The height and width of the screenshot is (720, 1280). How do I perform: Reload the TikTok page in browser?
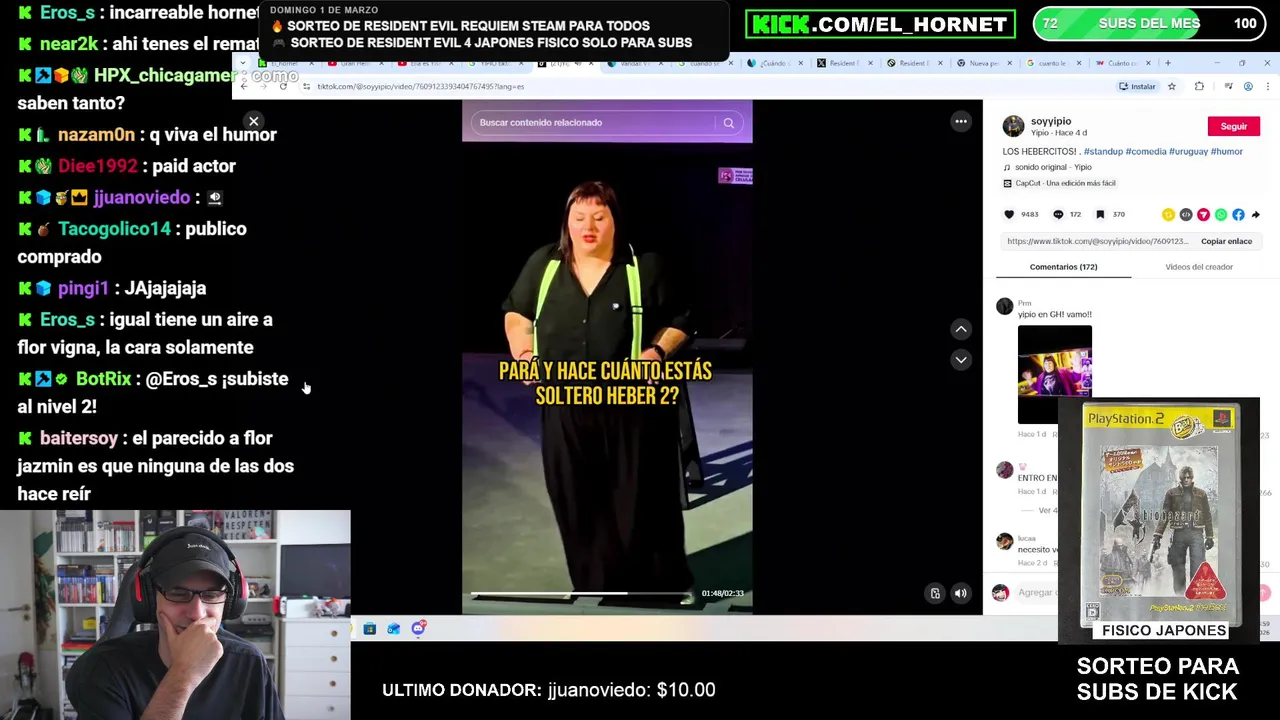click(x=283, y=86)
